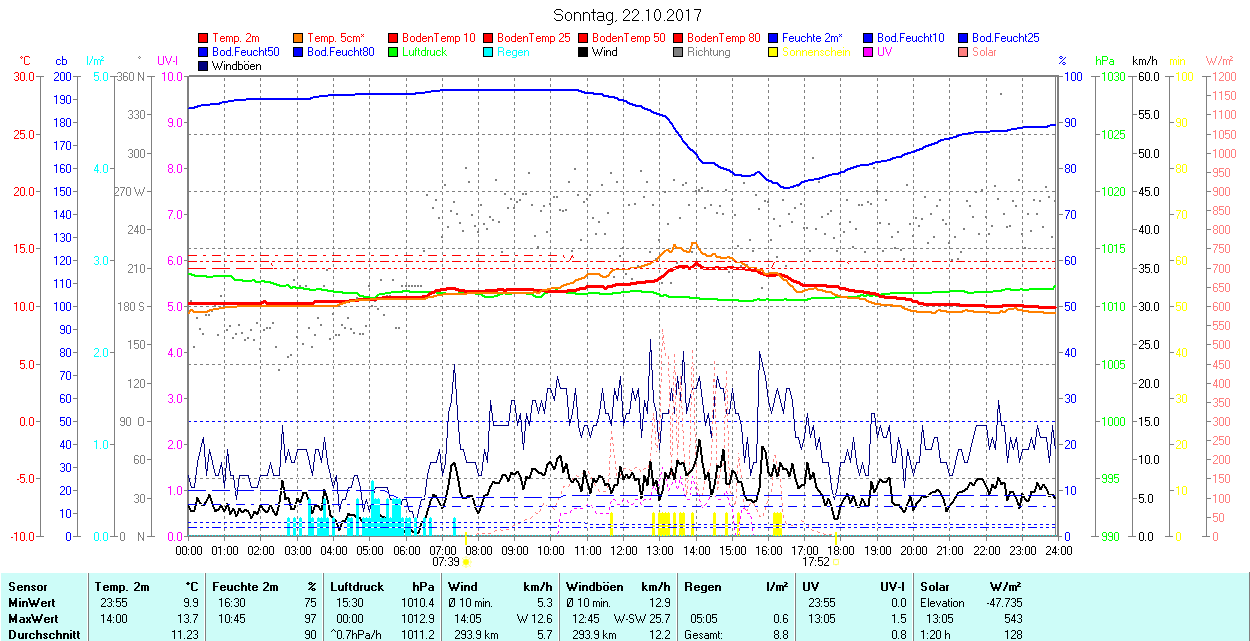The width and height of the screenshot is (1250, 641).
Task: Click the 17:52 sunset time marker
Action: point(815,562)
